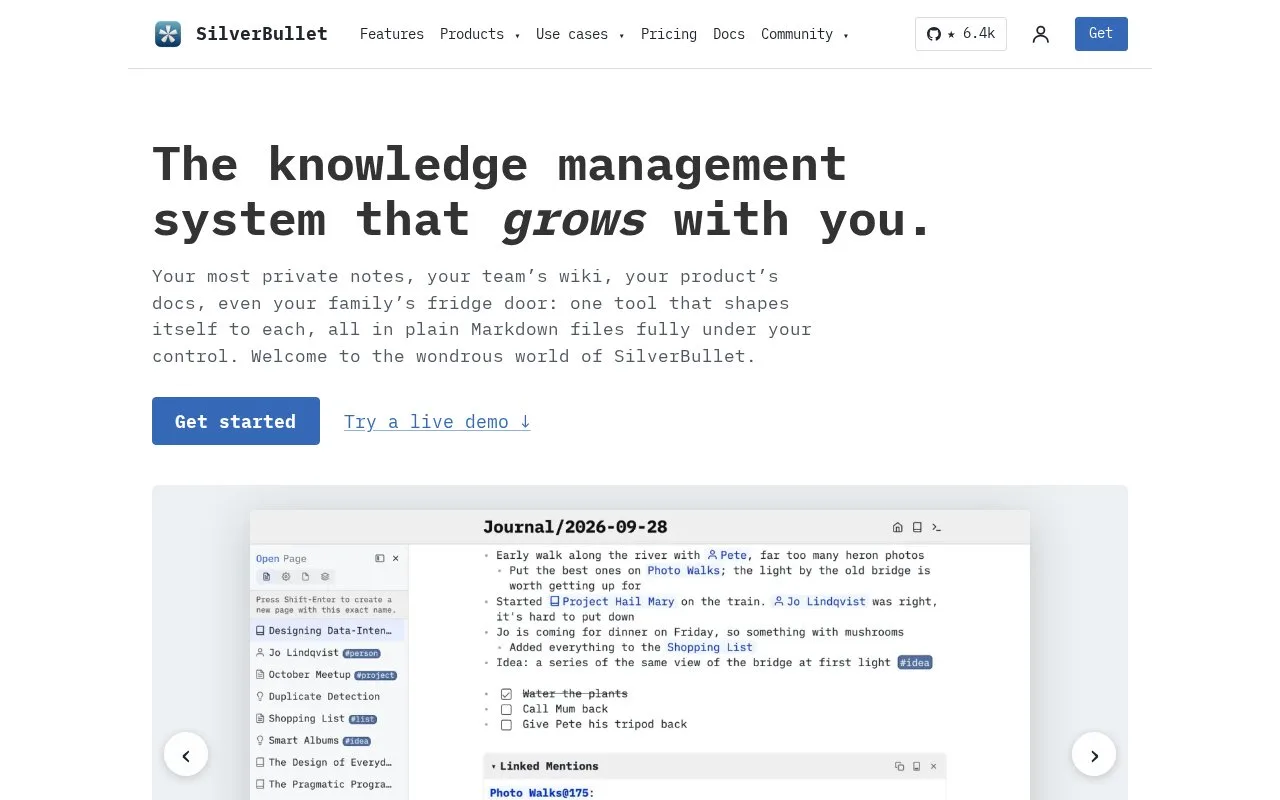Screen dimensions: 1280x800
Task: Click the Get started button
Action: (236, 421)
